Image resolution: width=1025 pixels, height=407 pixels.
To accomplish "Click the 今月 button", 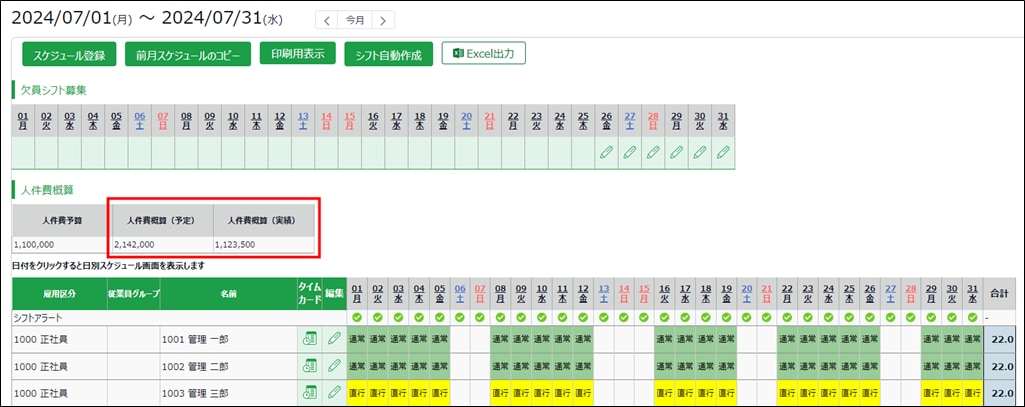I will (x=355, y=20).
